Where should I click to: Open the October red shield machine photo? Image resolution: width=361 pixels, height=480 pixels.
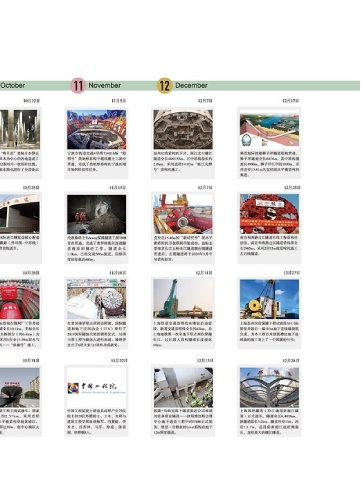[20, 299]
